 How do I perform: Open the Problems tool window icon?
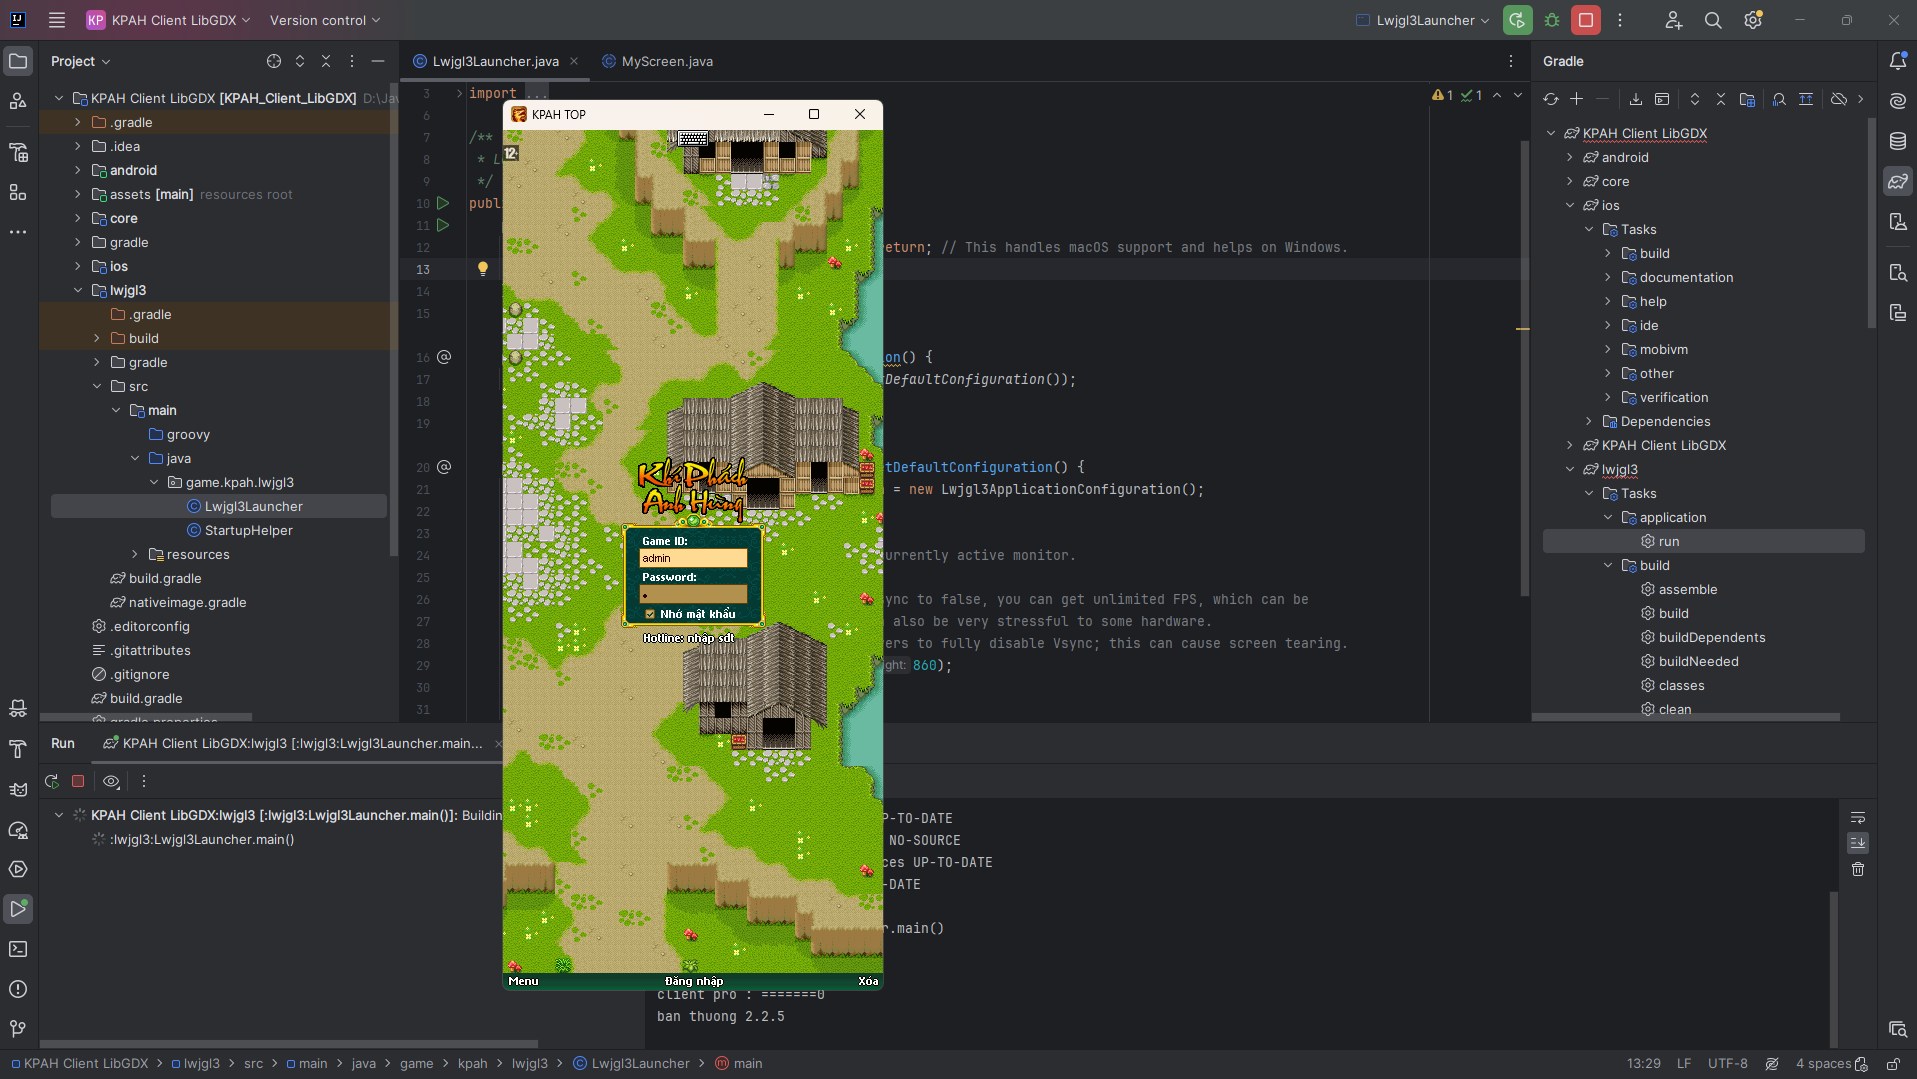[x=18, y=989]
